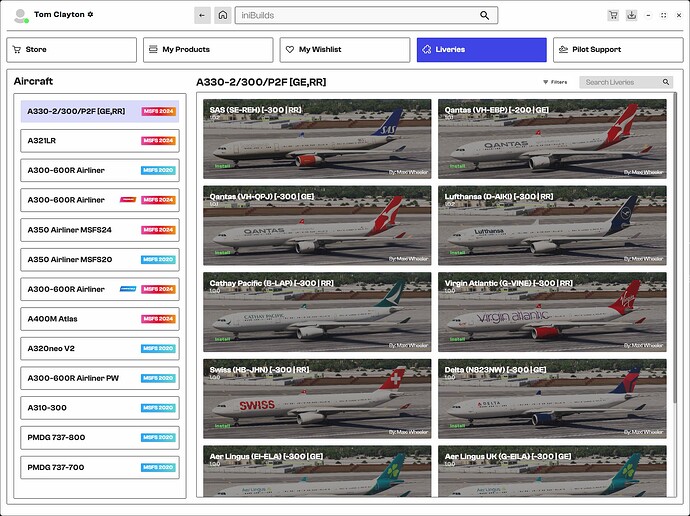690x516 pixels.
Task: Switch to the Store tab
Action: (71, 49)
